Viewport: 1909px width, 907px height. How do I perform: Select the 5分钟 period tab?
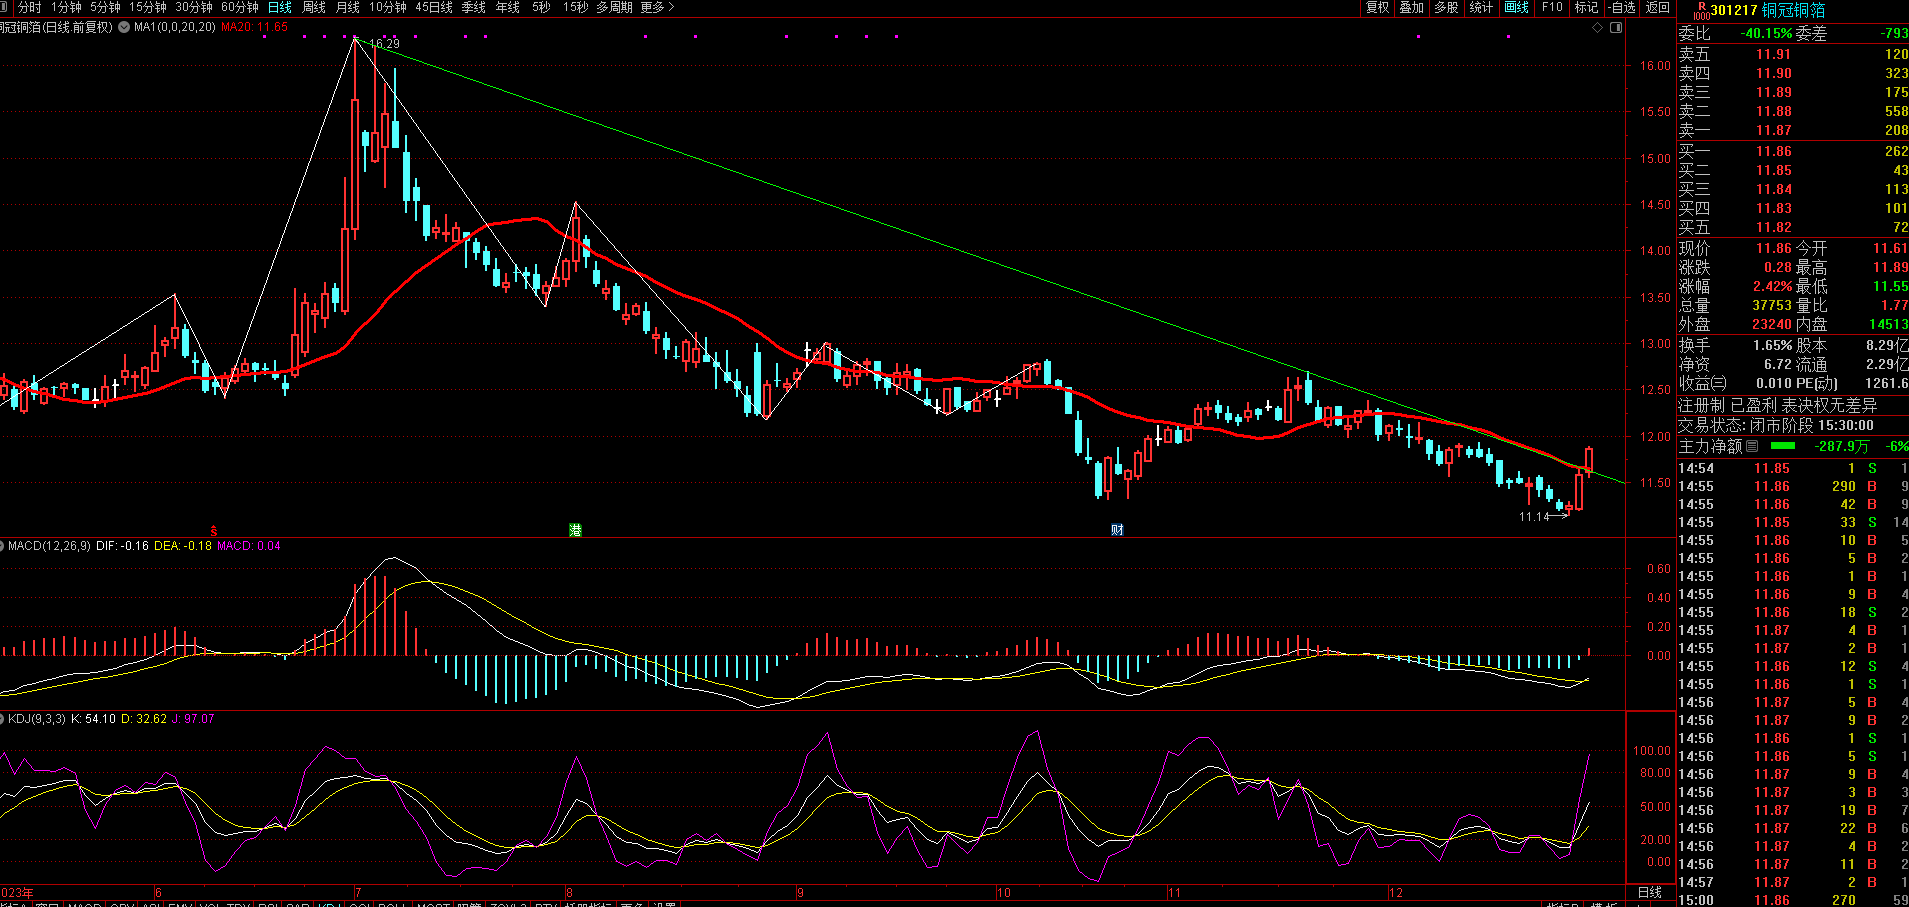[105, 7]
